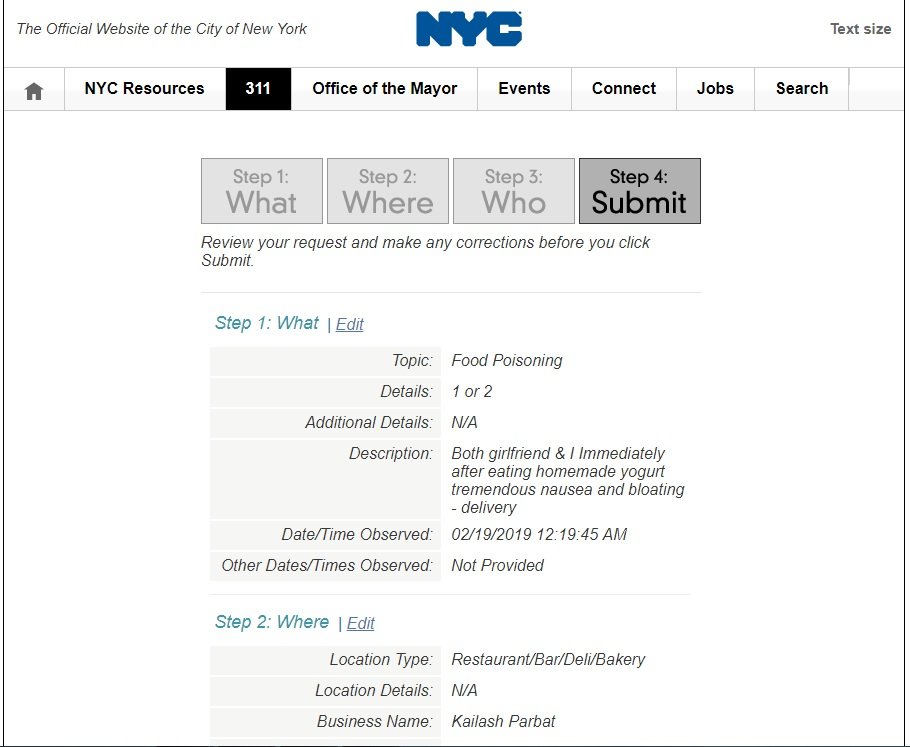Go back to Step 1: What
This screenshot has width=910, height=747.
point(262,191)
